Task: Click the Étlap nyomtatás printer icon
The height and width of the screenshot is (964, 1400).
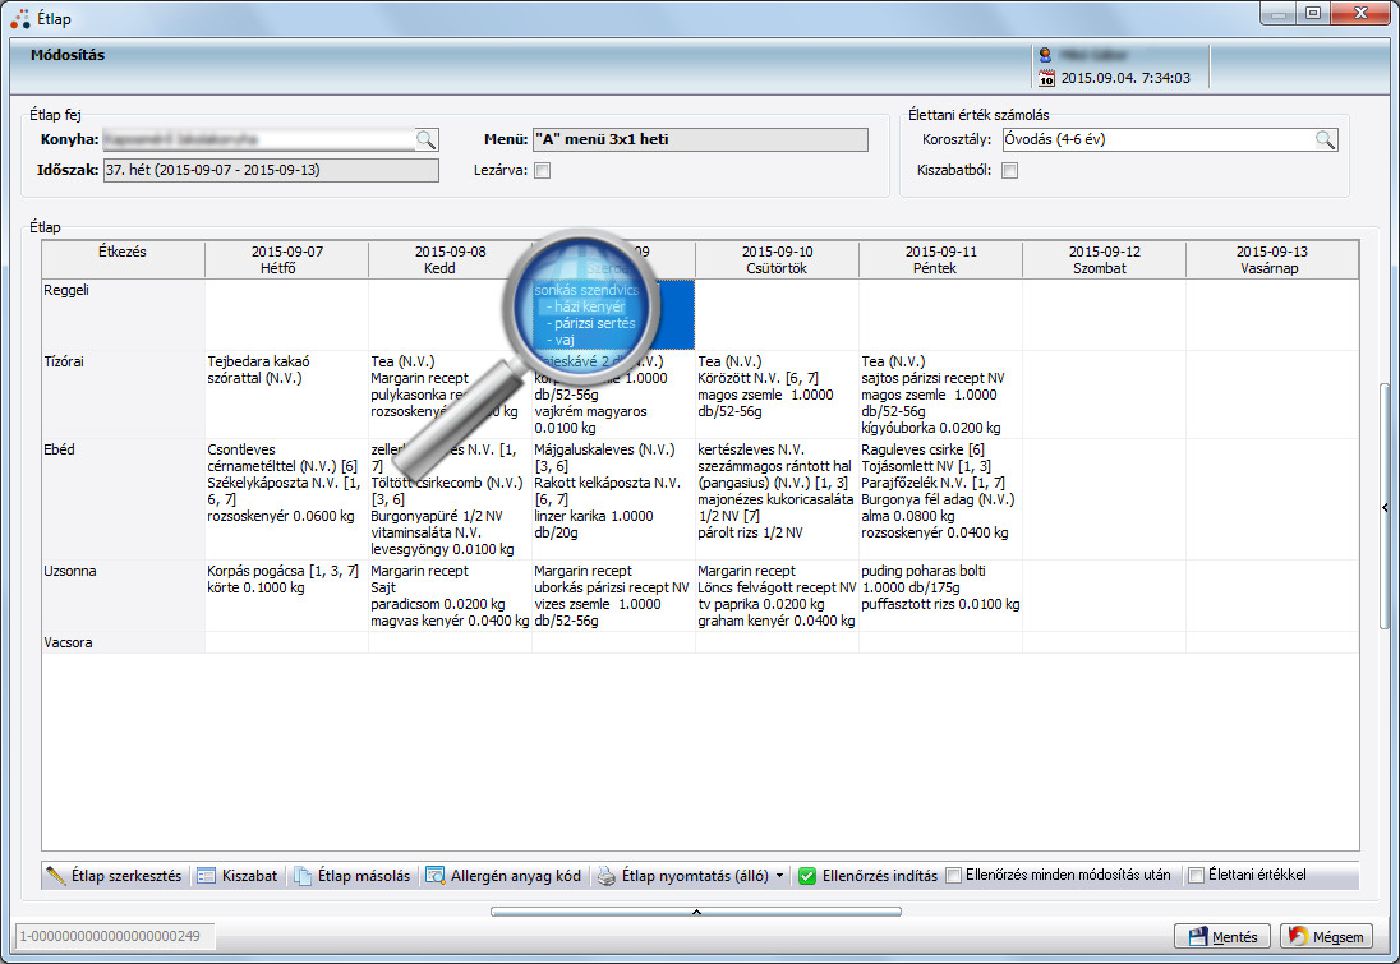Action: tap(606, 876)
